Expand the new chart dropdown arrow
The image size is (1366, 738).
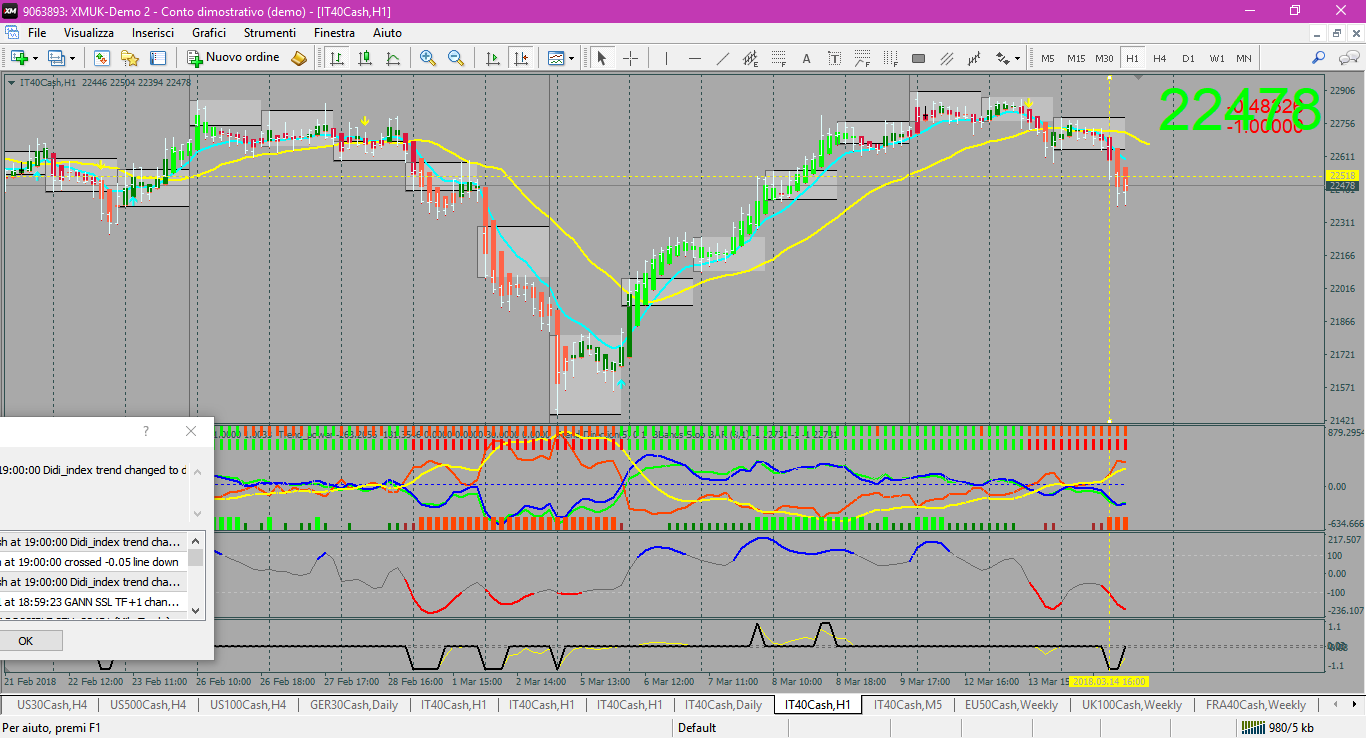[x=36, y=58]
